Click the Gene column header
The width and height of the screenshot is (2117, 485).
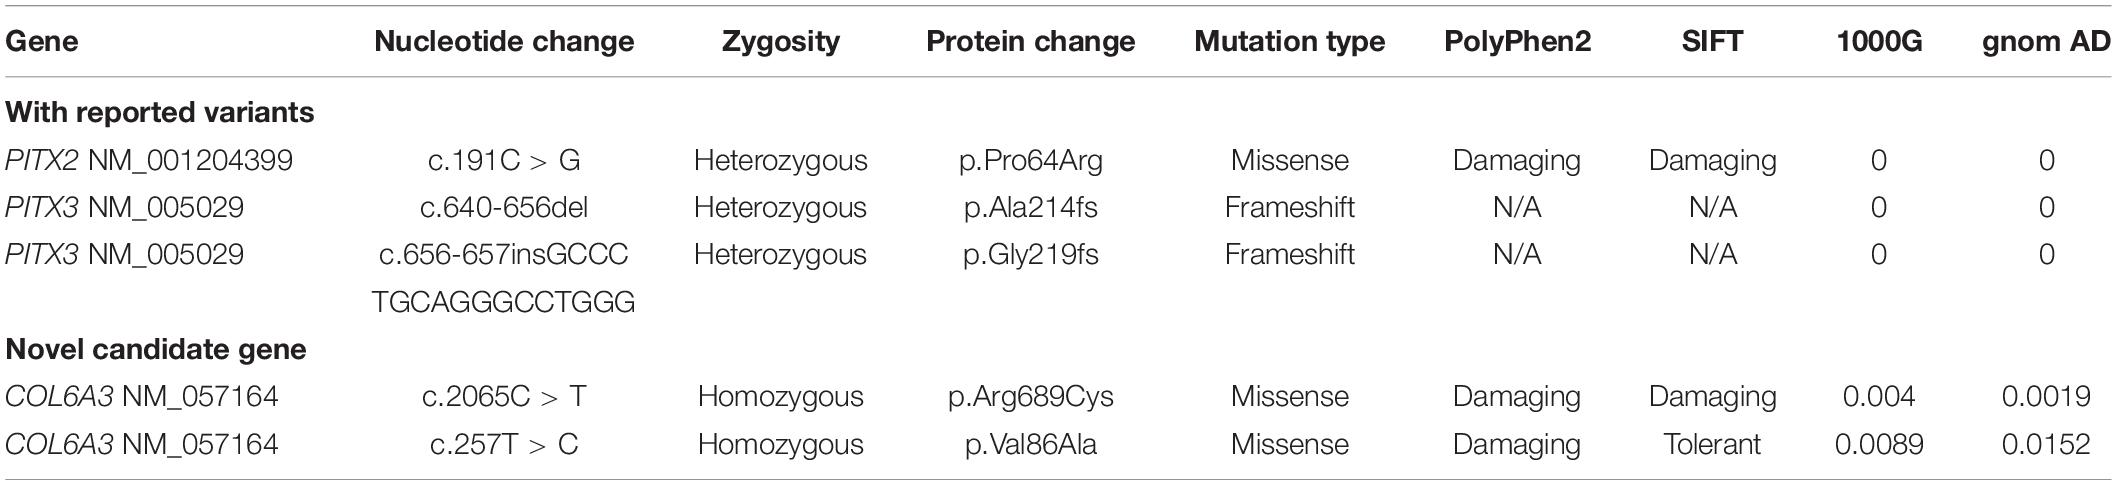[x=42, y=42]
